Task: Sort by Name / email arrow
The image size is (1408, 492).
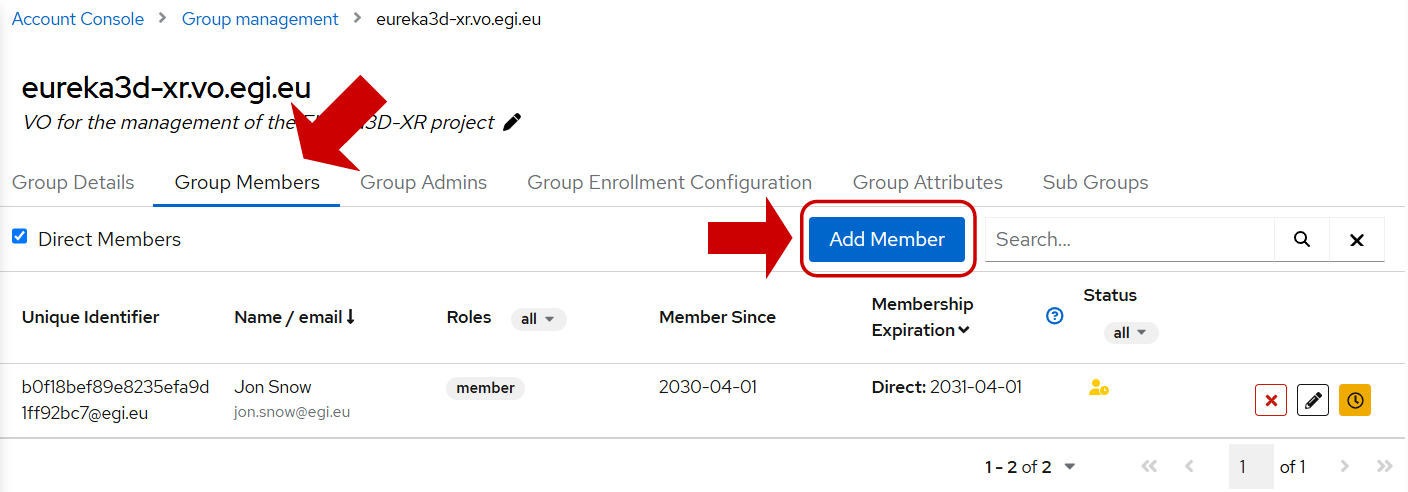Action: (x=351, y=317)
